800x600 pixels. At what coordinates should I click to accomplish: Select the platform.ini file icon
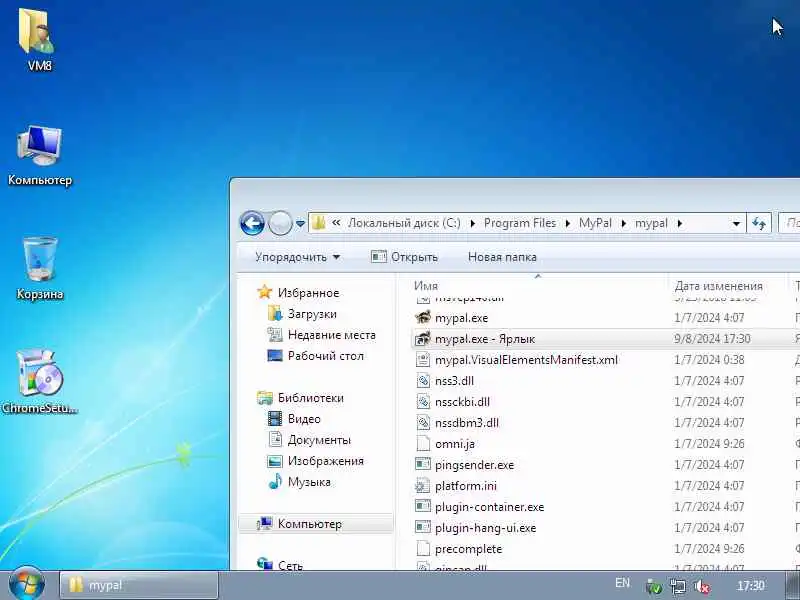point(423,486)
